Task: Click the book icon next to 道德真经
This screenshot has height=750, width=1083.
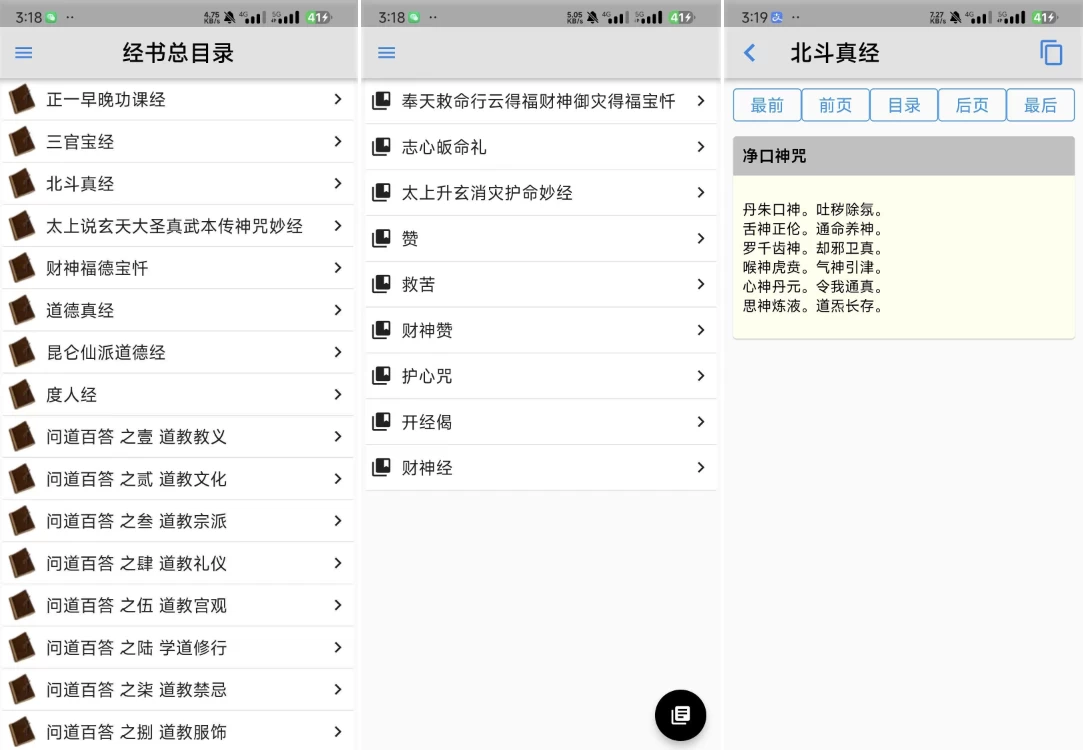Action: [x=22, y=310]
